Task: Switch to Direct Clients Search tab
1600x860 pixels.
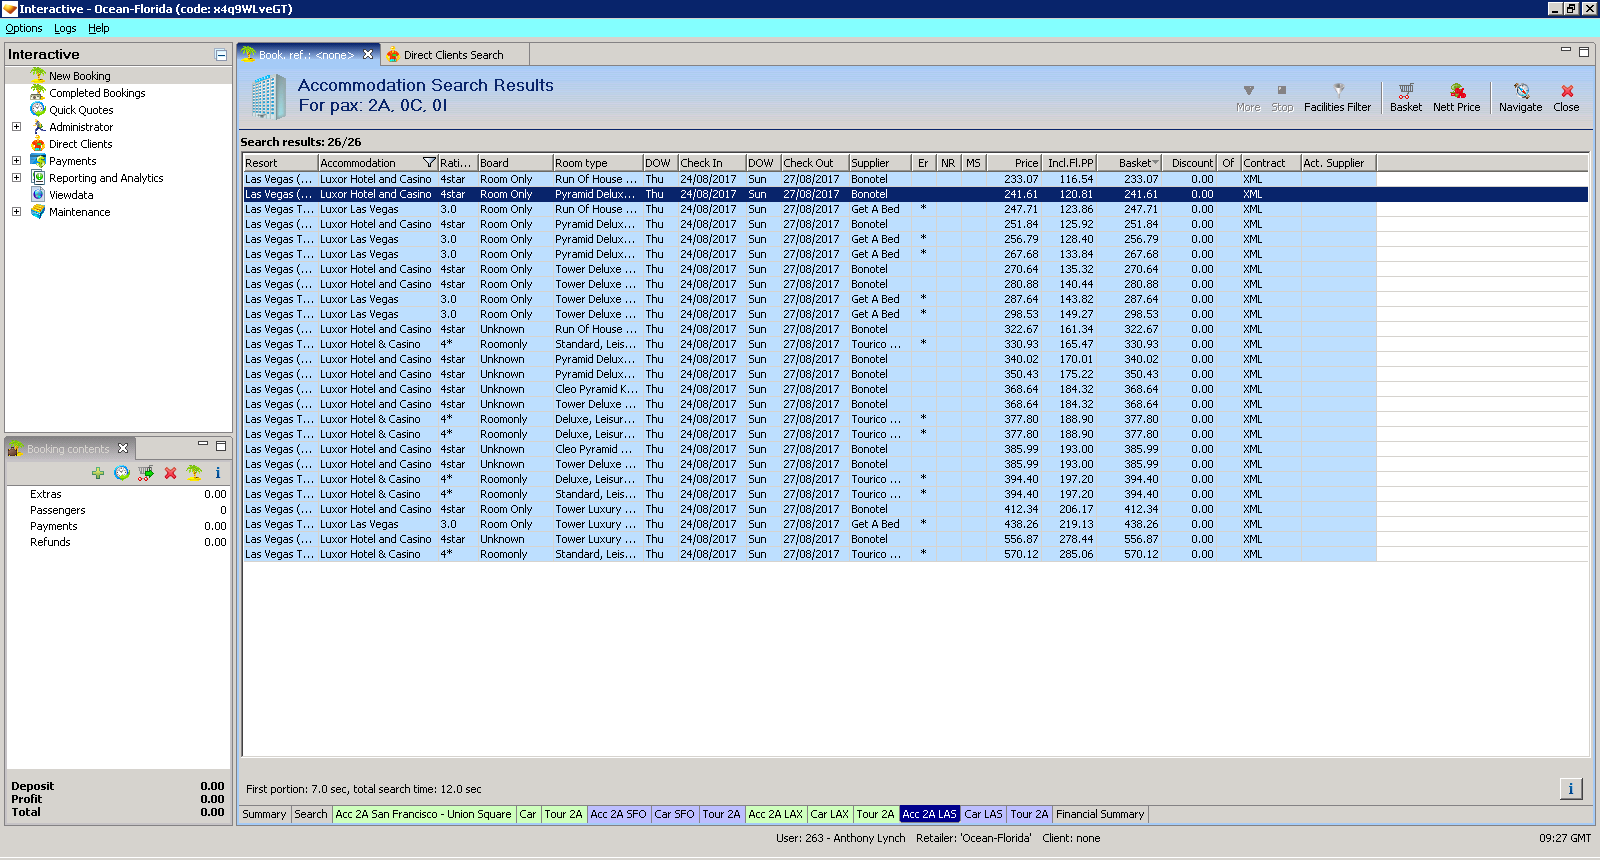Action: click(x=453, y=55)
